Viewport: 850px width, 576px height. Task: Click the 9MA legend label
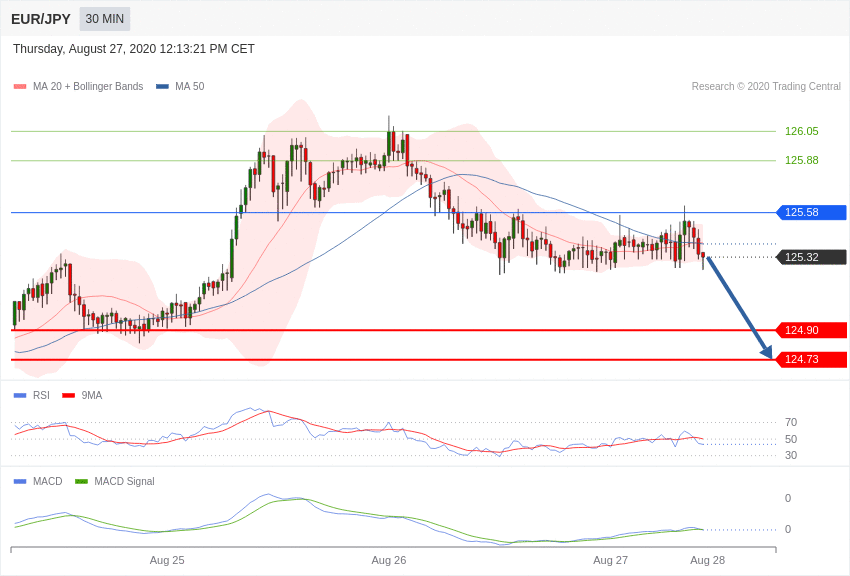click(92, 396)
